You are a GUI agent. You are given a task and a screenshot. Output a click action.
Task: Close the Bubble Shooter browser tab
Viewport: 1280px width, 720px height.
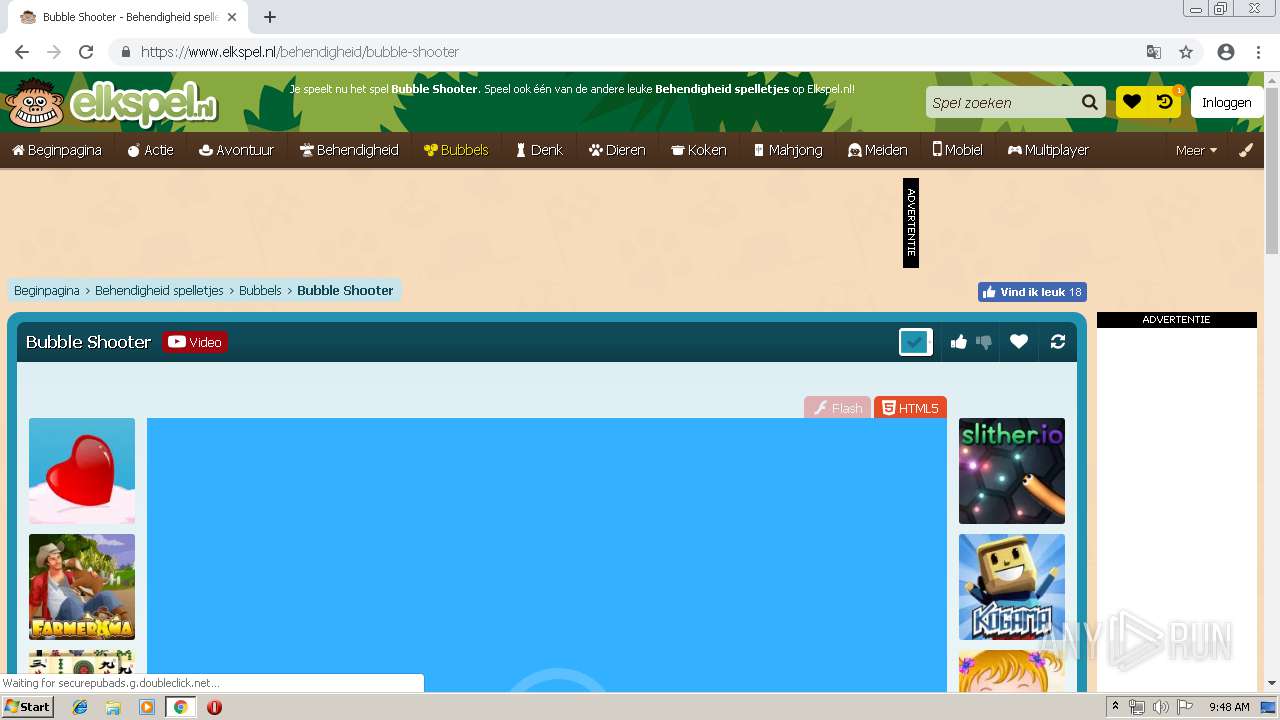point(232,17)
